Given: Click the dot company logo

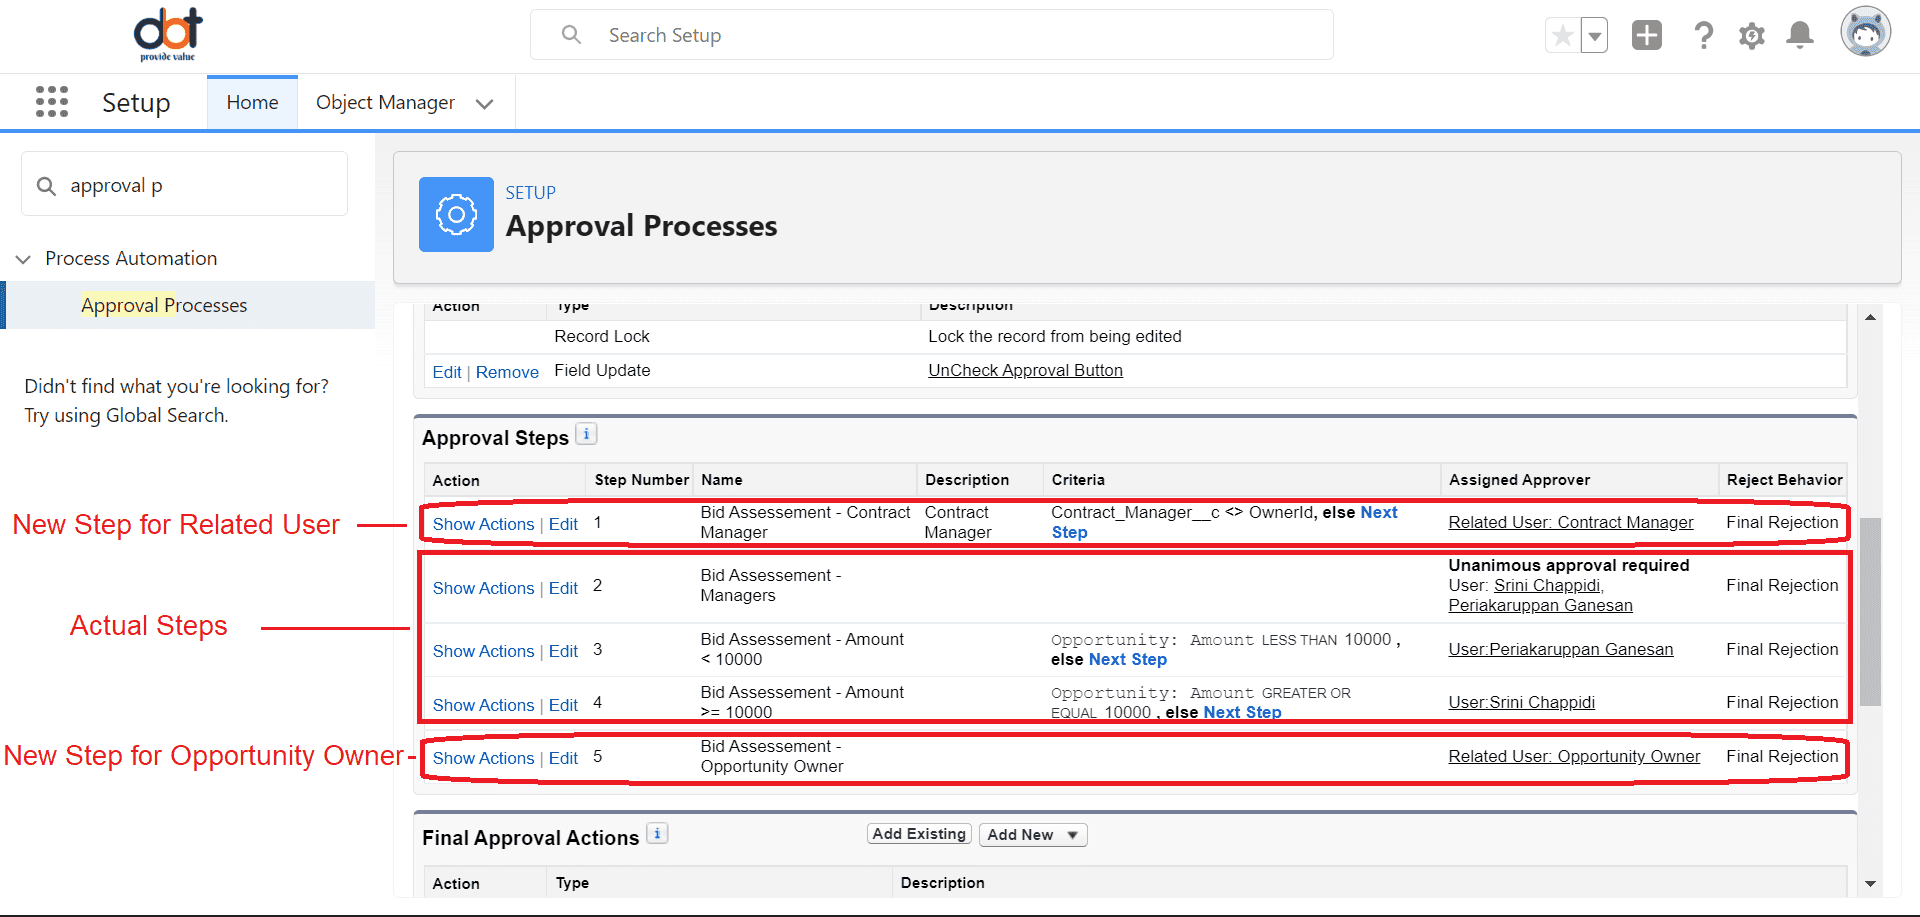Looking at the screenshot, I should pos(168,35).
